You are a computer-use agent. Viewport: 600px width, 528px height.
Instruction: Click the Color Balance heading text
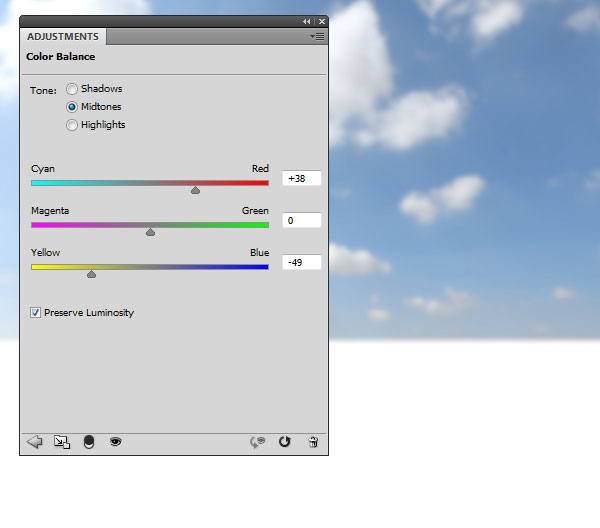click(60, 57)
